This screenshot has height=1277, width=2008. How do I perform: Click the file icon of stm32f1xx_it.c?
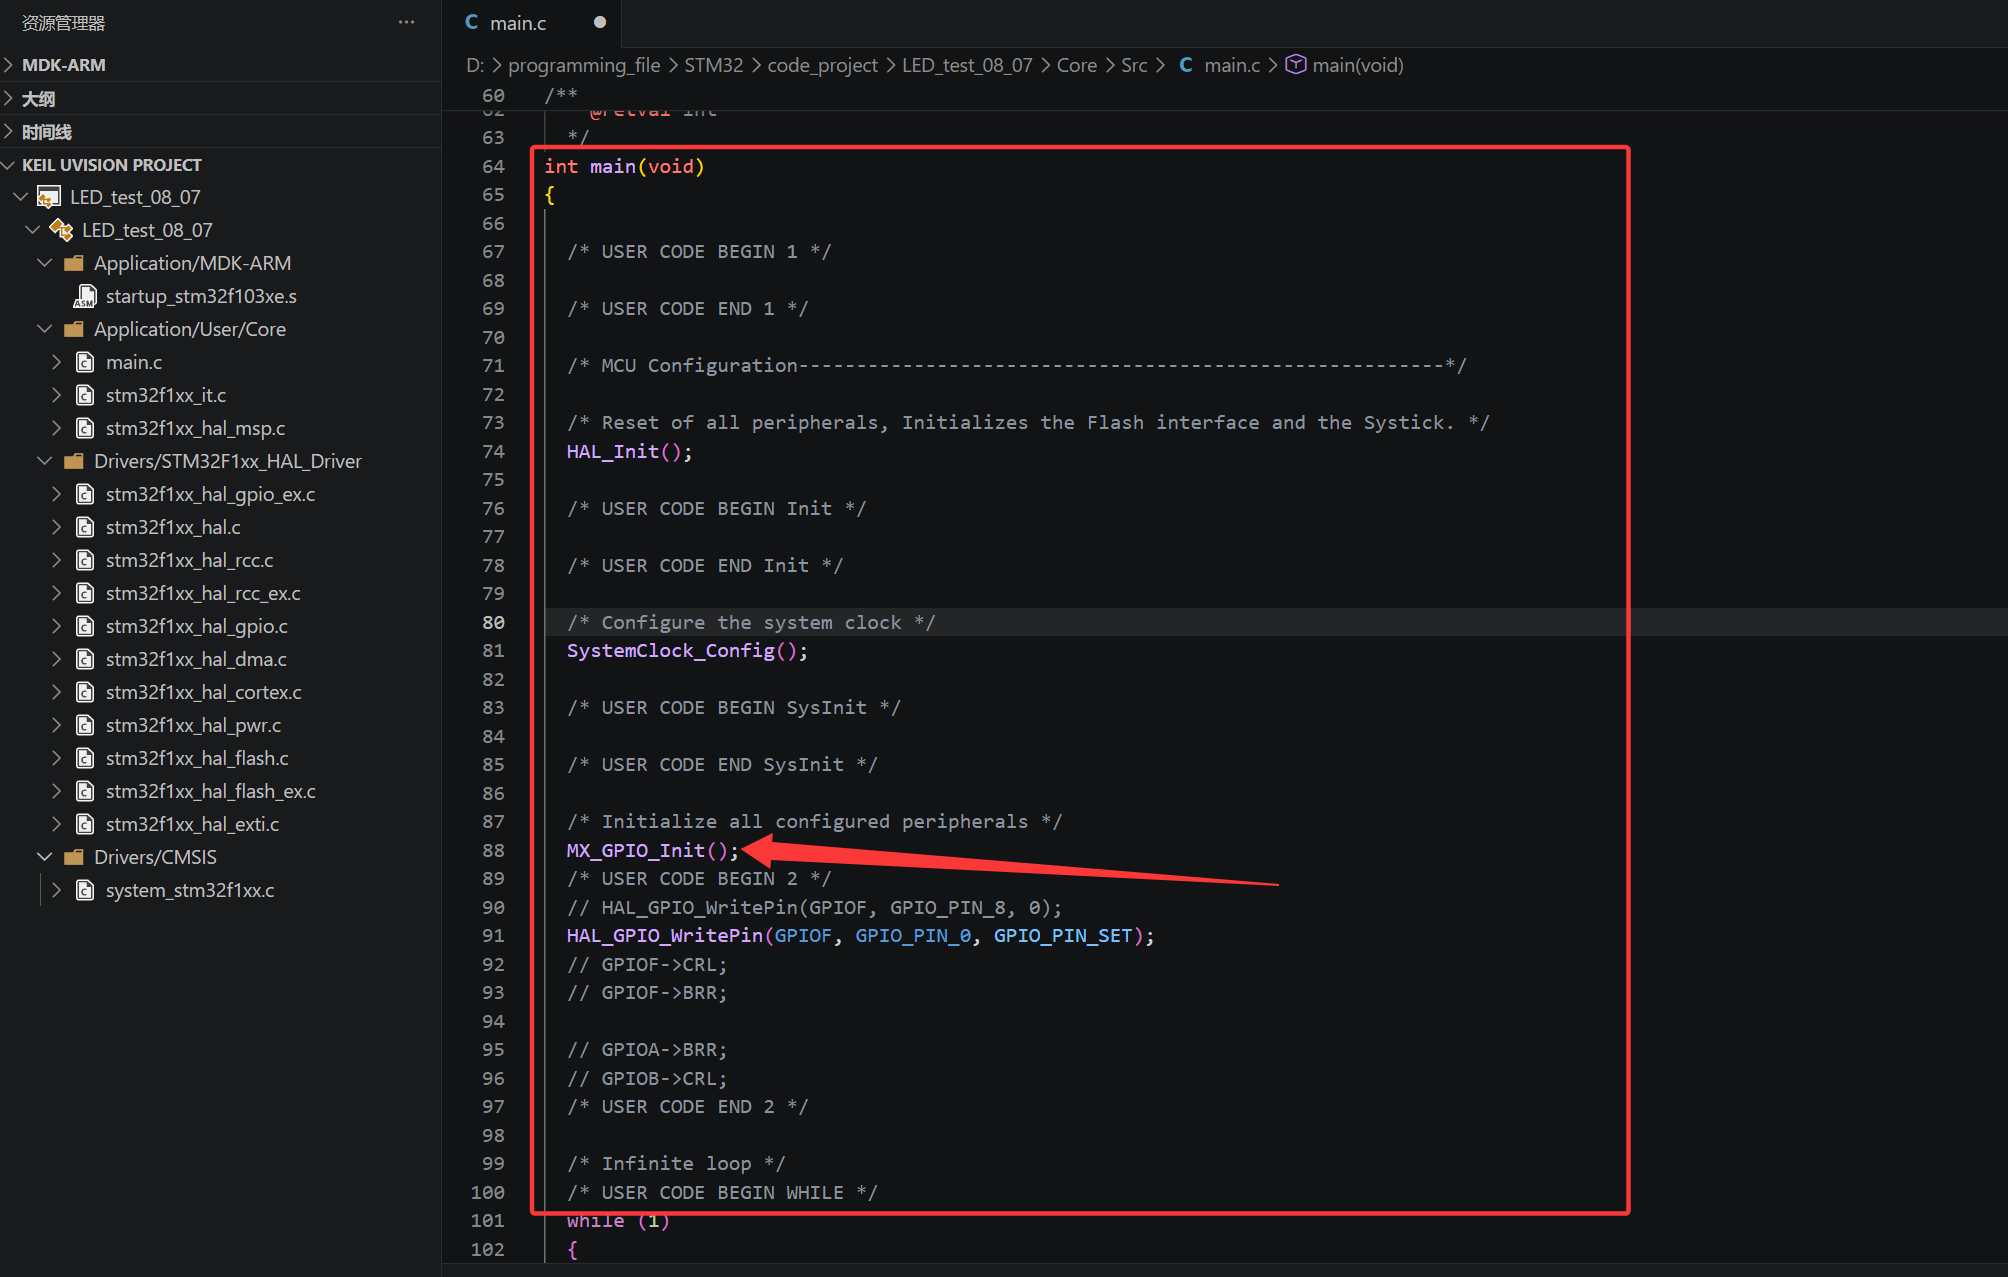(86, 395)
